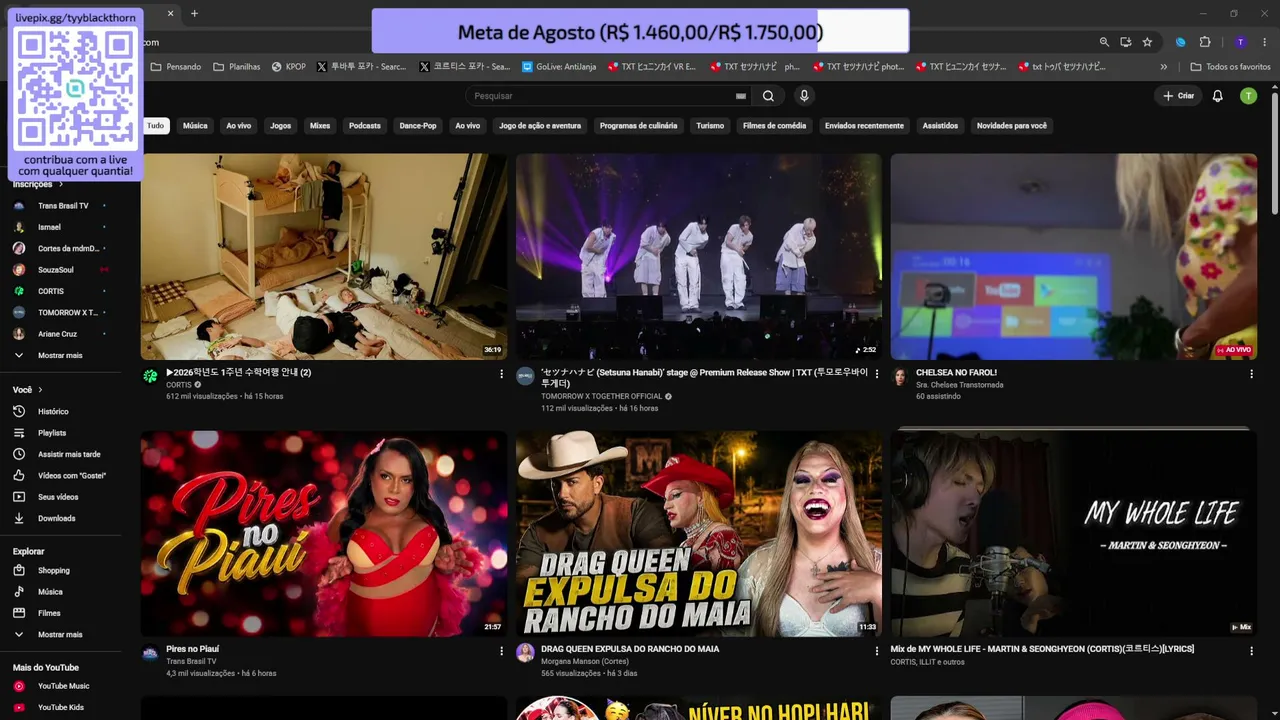1280x720 pixels.
Task: Open the Chrome three-dot menu
Action: [1265, 42]
